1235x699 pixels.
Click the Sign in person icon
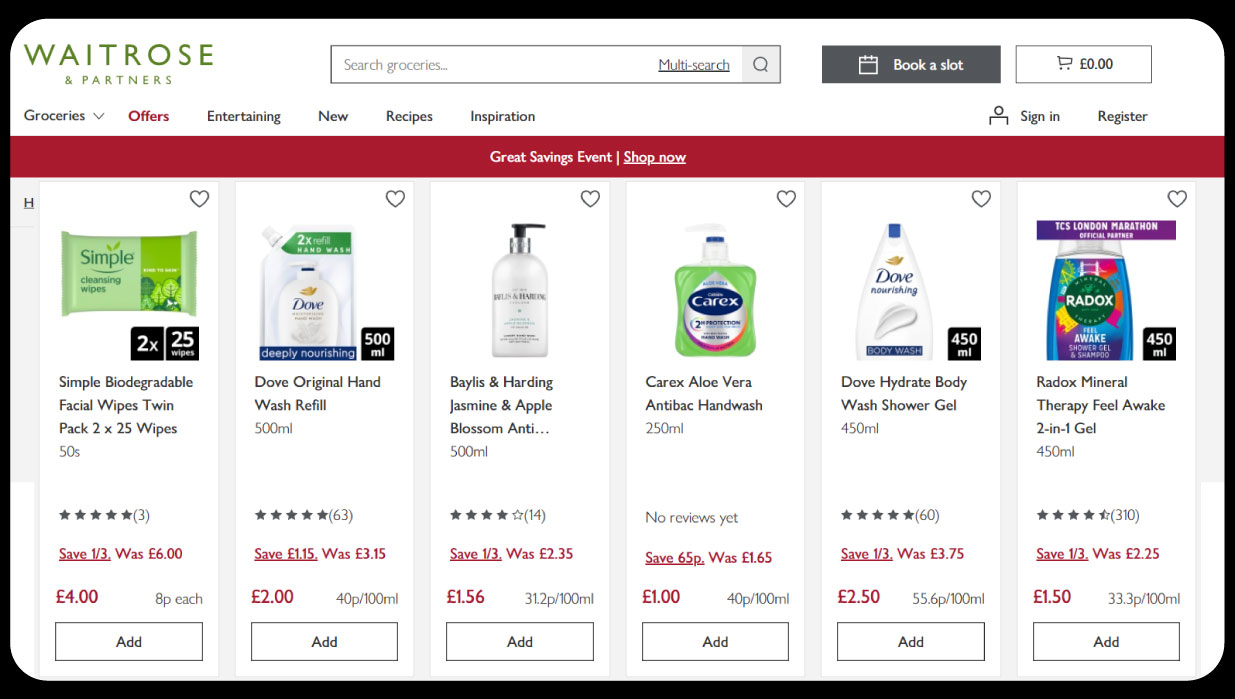click(x=998, y=116)
